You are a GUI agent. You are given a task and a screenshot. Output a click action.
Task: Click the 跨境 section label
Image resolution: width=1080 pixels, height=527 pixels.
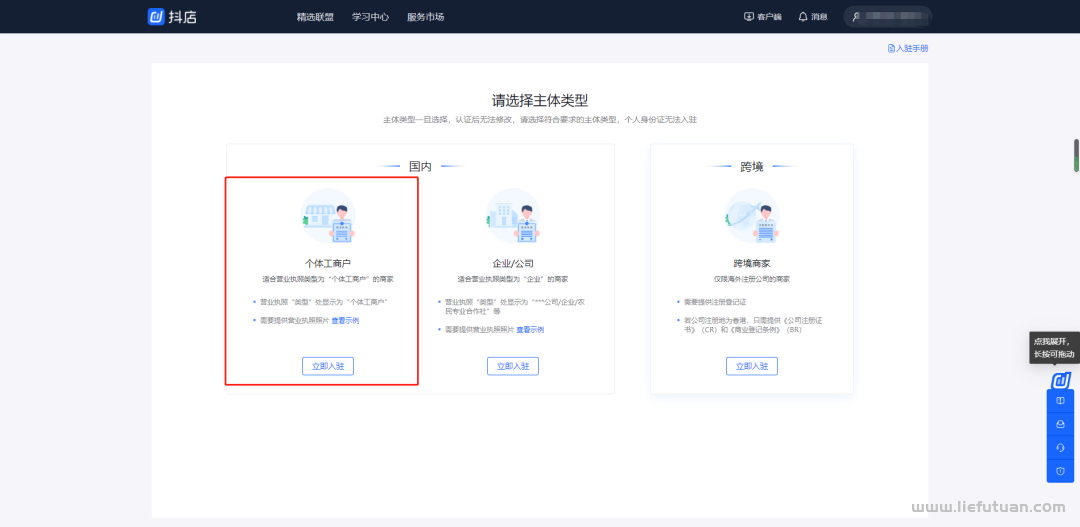pyautogui.click(x=751, y=167)
